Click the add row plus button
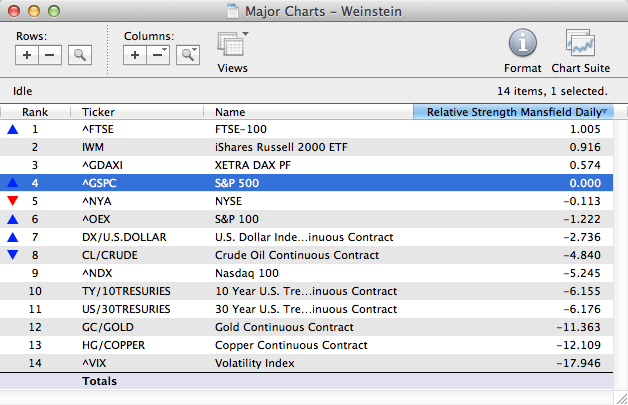628x405 pixels. [x=27, y=55]
